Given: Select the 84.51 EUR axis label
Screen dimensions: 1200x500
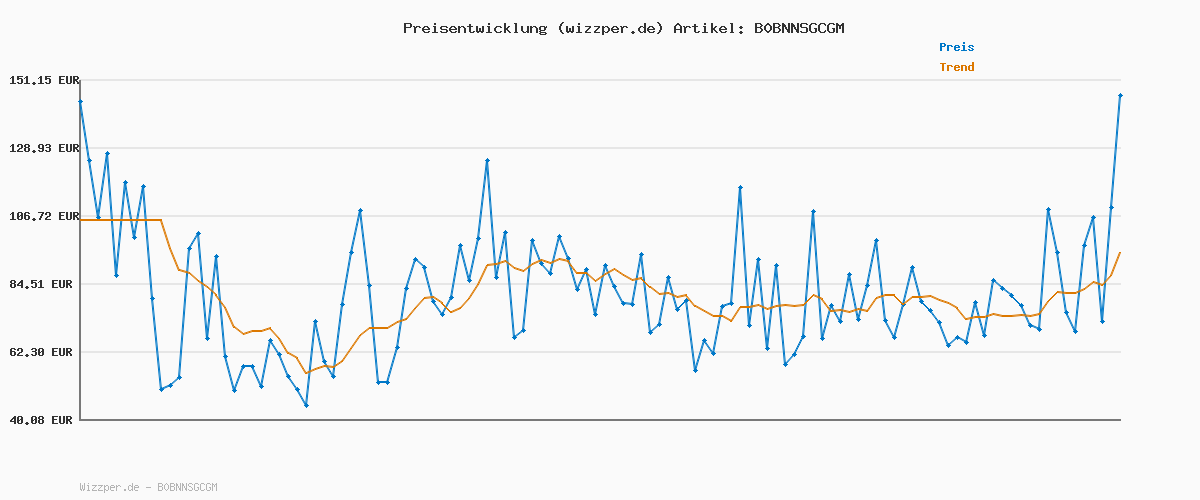Looking at the screenshot, I should pos(44,284).
